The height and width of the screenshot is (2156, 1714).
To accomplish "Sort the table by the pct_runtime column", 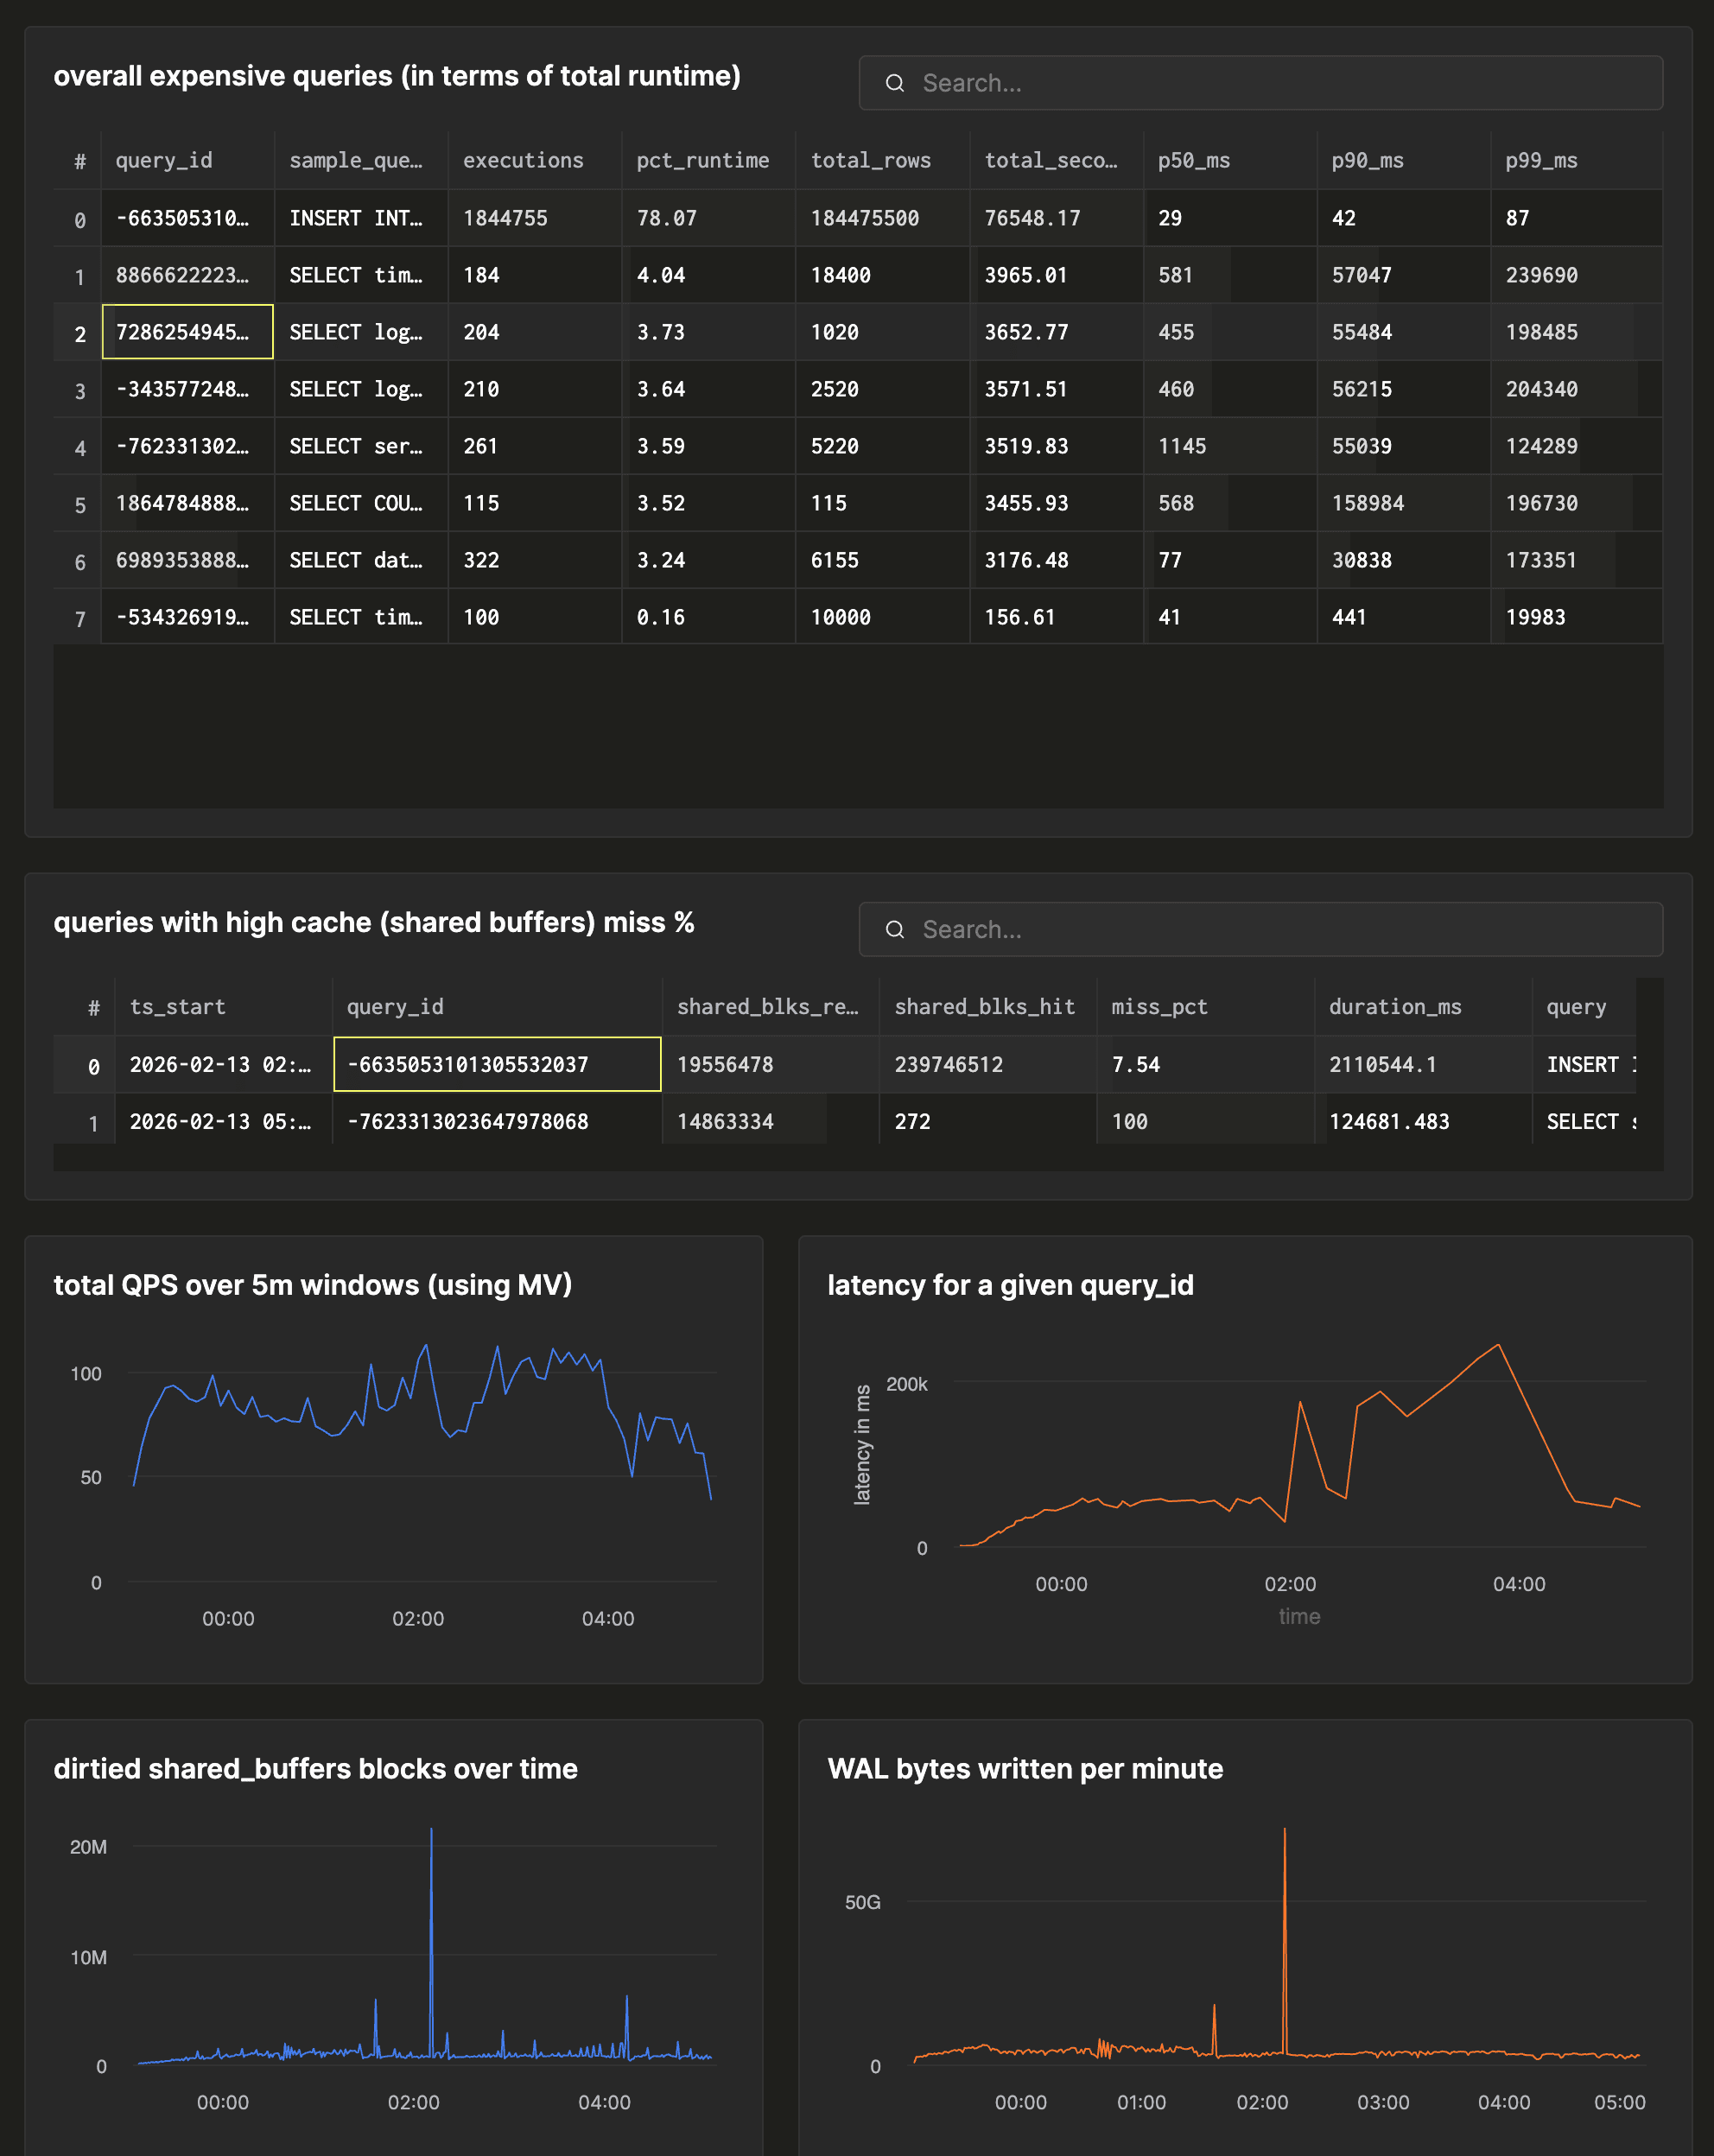I will [x=703, y=160].
